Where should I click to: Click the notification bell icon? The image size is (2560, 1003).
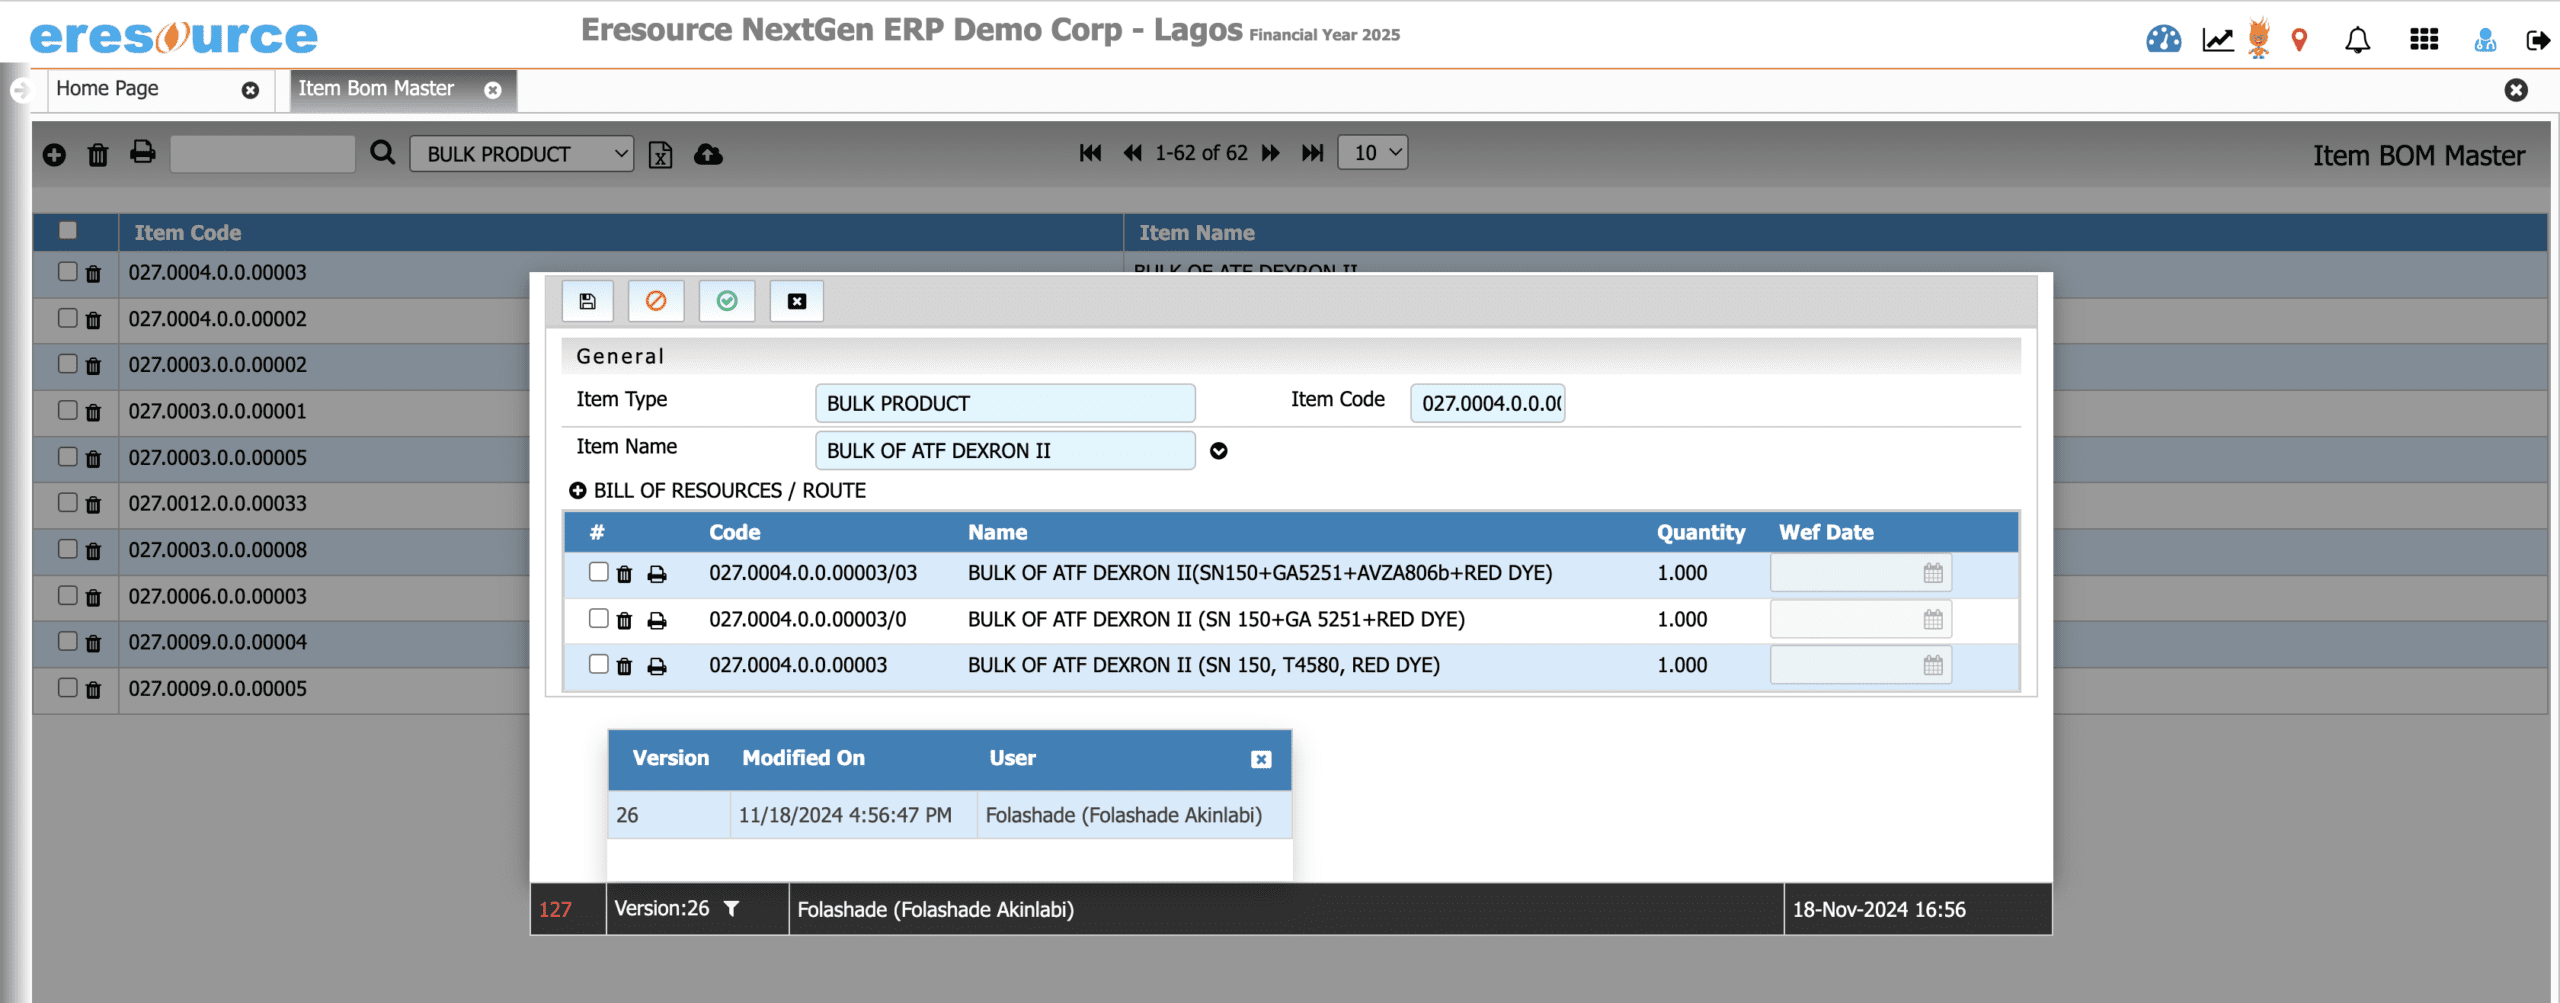pyautogui.click(x=2357, y=40)
